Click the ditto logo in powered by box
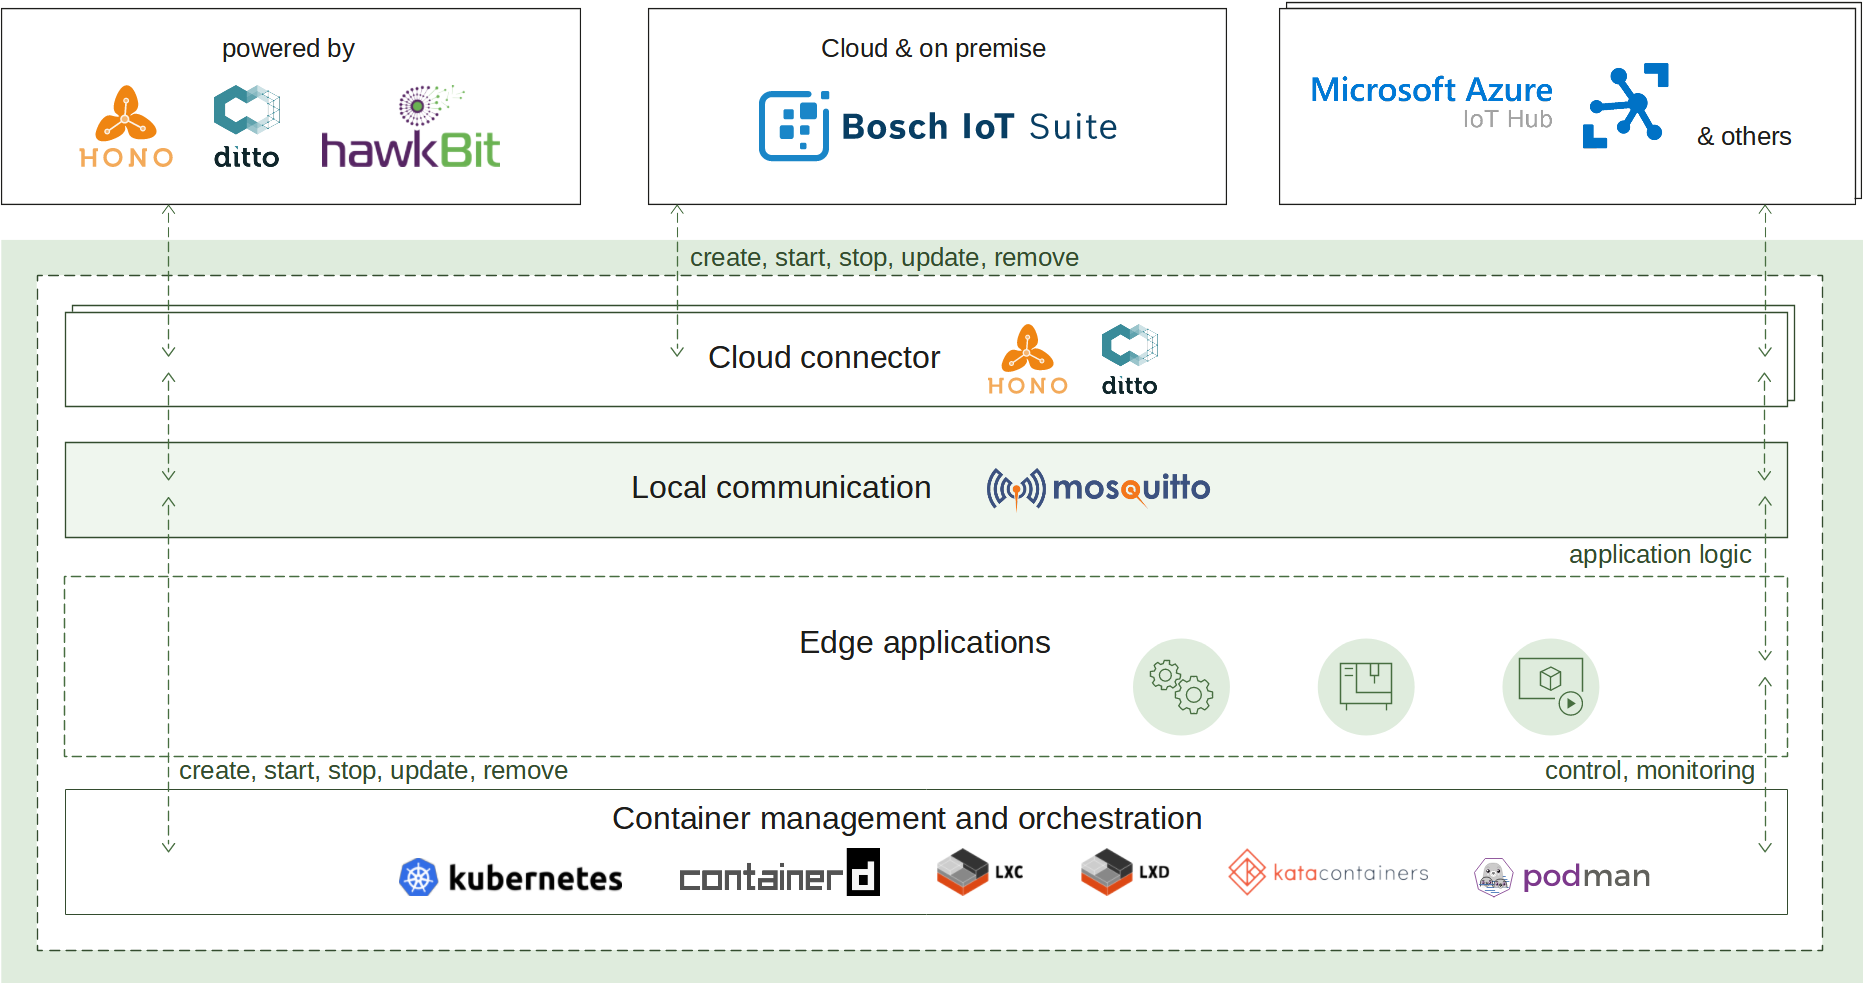 (x=246, y=127)
